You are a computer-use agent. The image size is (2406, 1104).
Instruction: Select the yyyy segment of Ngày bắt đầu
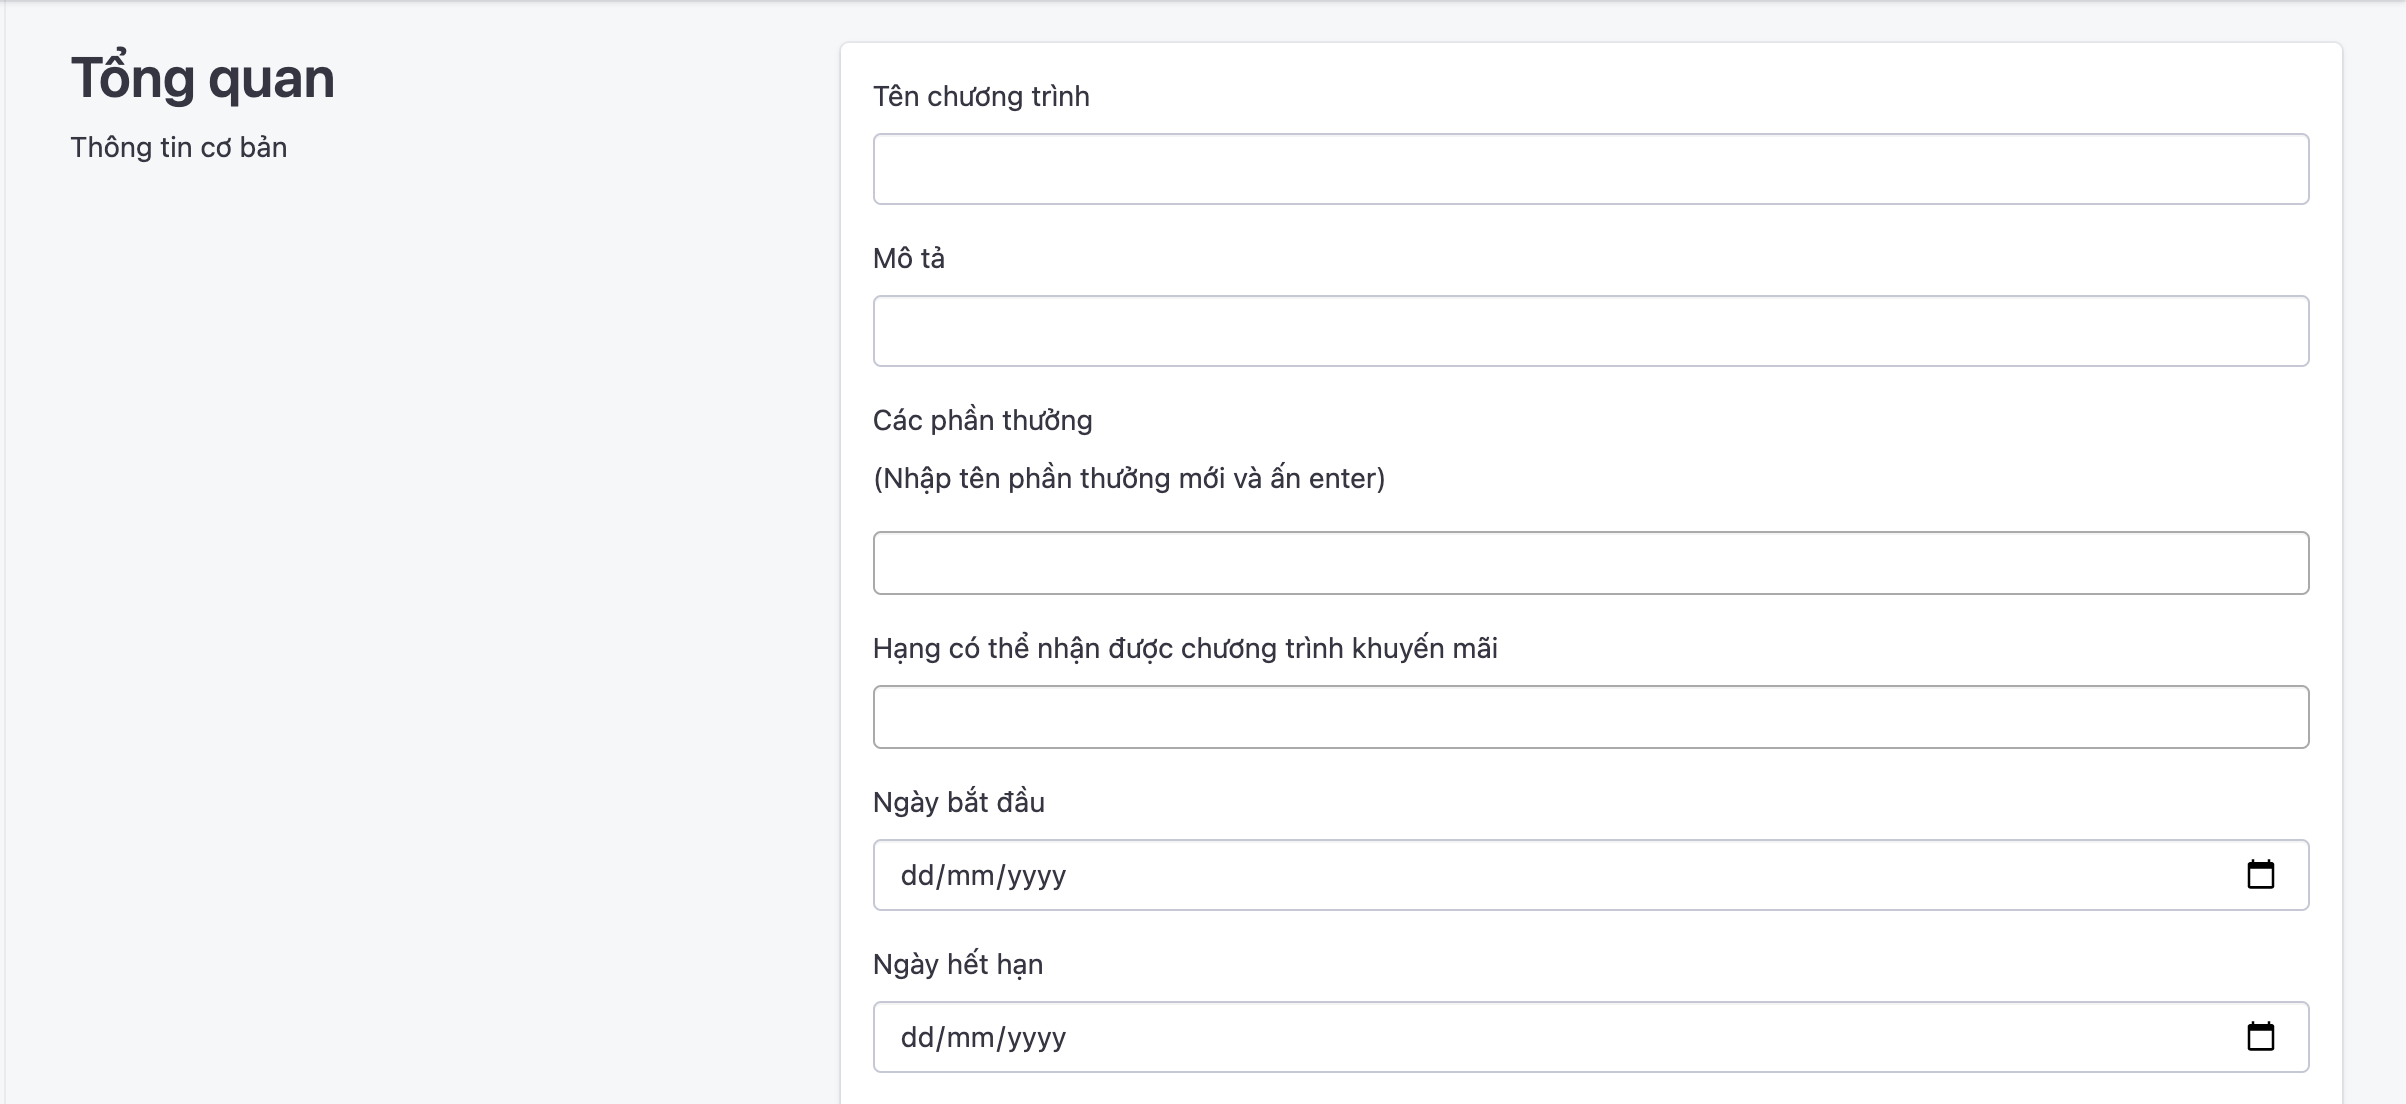(x=1036, y=875)
